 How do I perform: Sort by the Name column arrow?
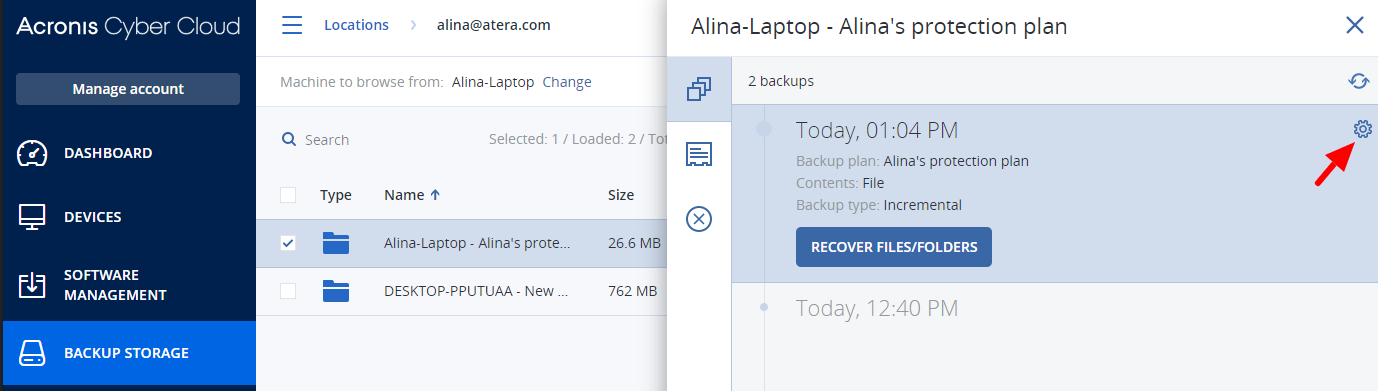[435, 195]
